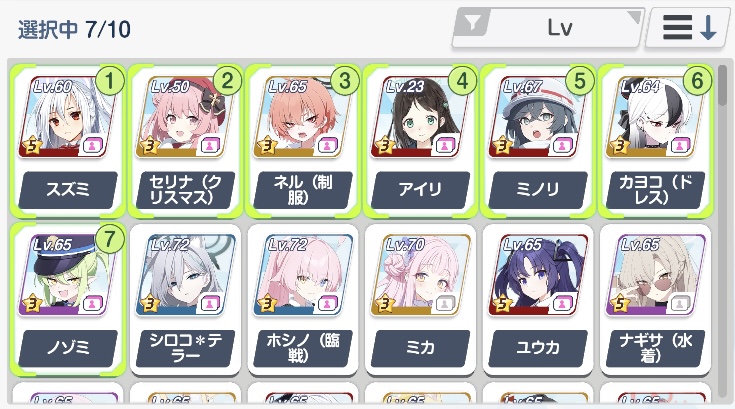The image size is (735, 409).
Task: Select the ホシノ(臨戦) portrait
Action: pos(303,275)
